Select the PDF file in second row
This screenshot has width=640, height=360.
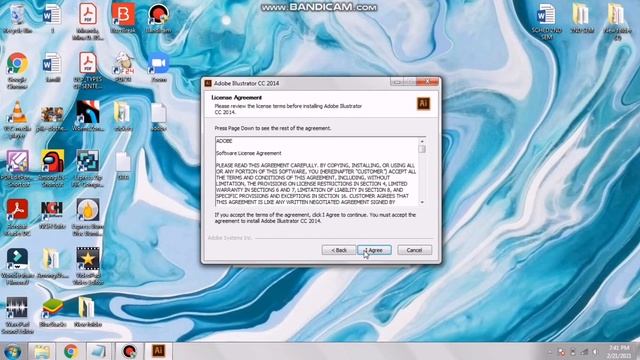tap(88, 70)
